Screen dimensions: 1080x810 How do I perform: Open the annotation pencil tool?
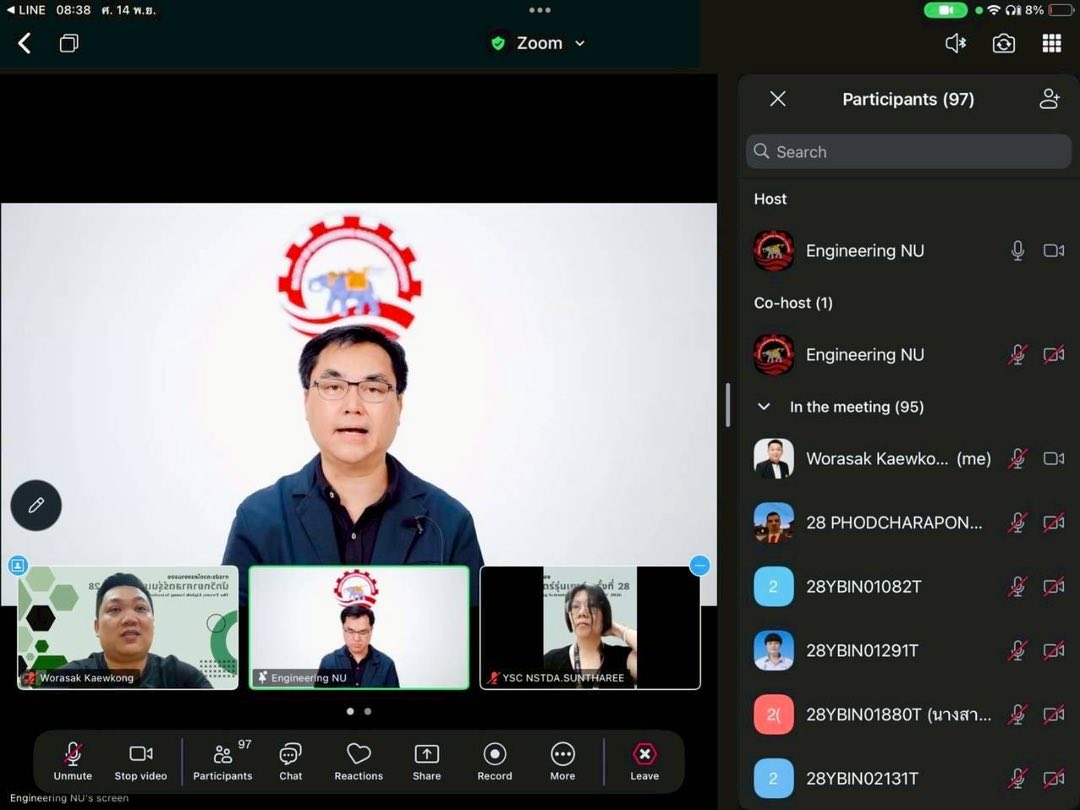(36, 505)
